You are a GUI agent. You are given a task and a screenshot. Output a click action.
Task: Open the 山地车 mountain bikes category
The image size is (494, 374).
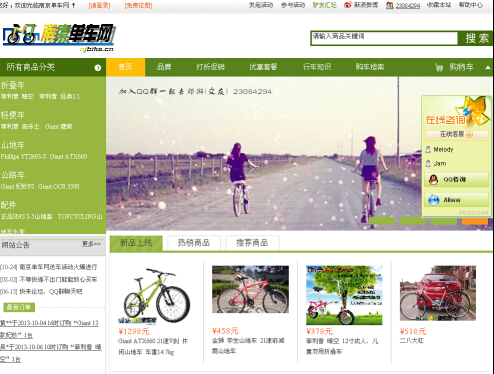(13, 145)
